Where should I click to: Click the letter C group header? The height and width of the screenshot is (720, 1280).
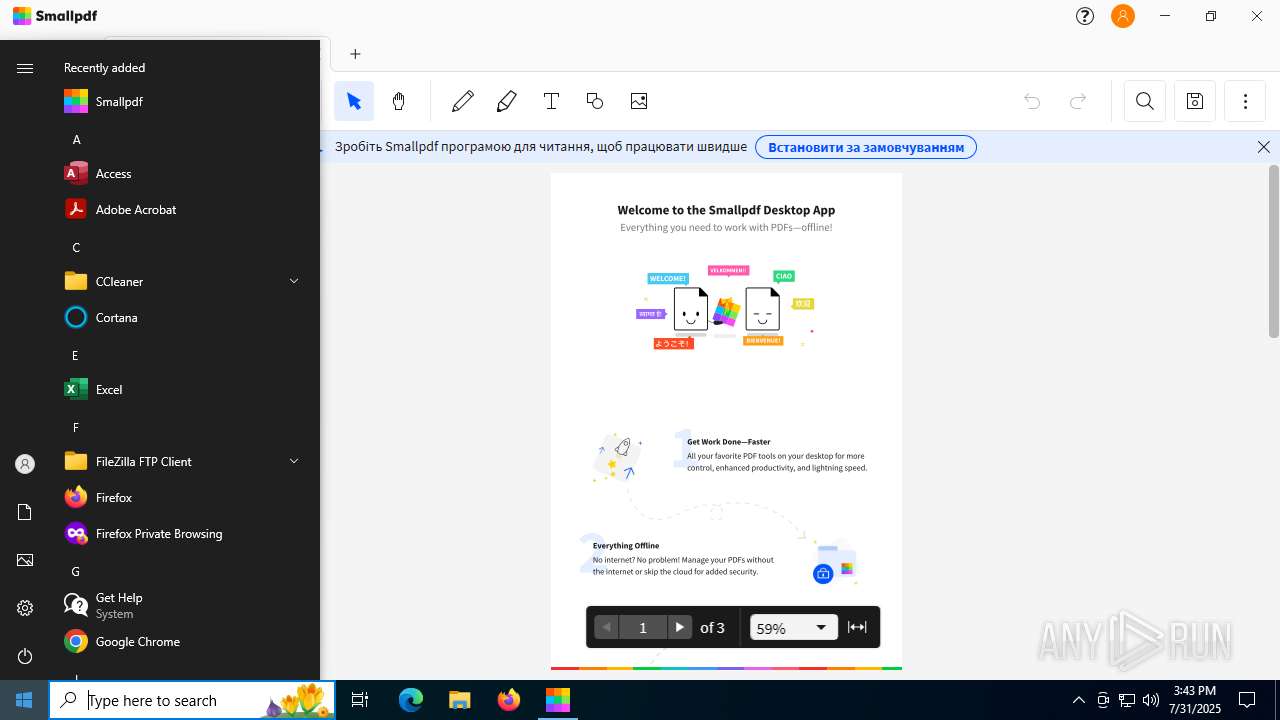(76, 247)
